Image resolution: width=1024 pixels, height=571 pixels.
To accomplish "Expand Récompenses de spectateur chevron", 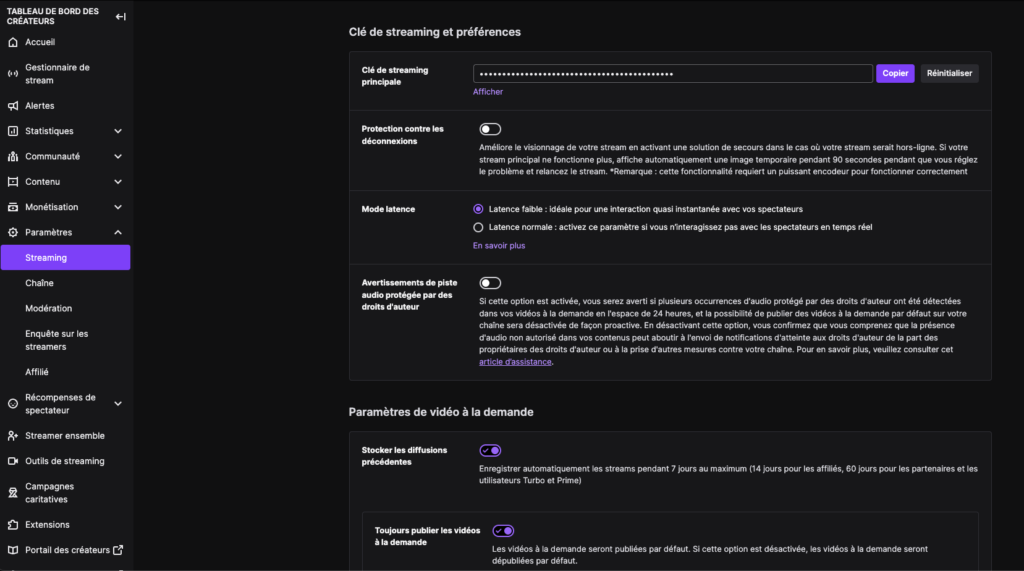I will (118, 404).
